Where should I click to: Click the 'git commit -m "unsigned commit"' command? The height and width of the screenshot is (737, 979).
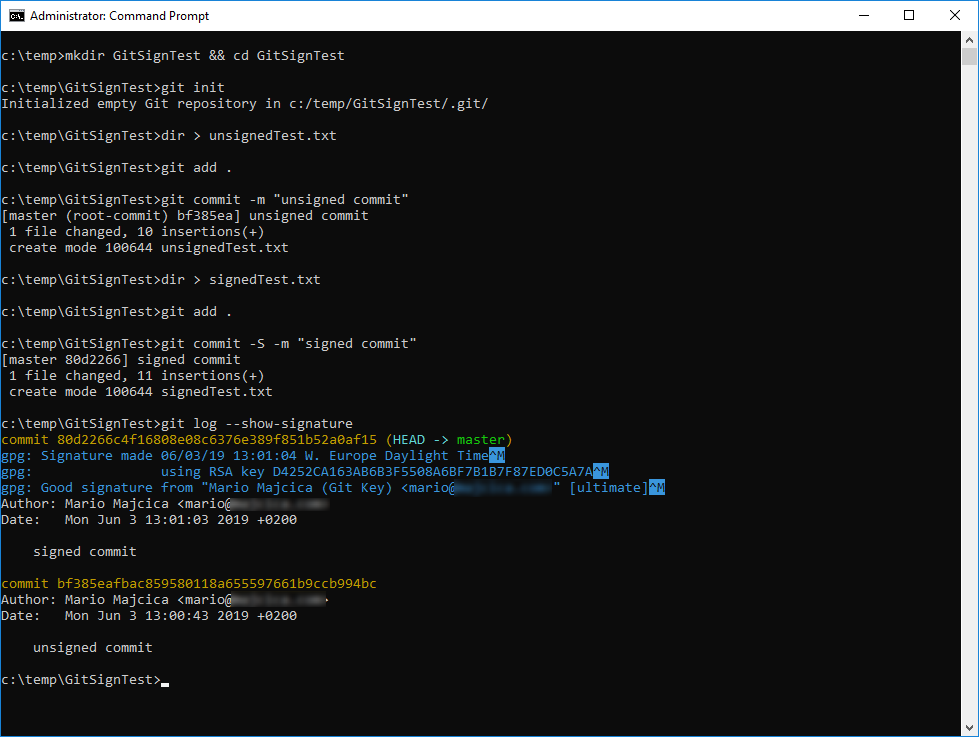[x=285, y=200]
